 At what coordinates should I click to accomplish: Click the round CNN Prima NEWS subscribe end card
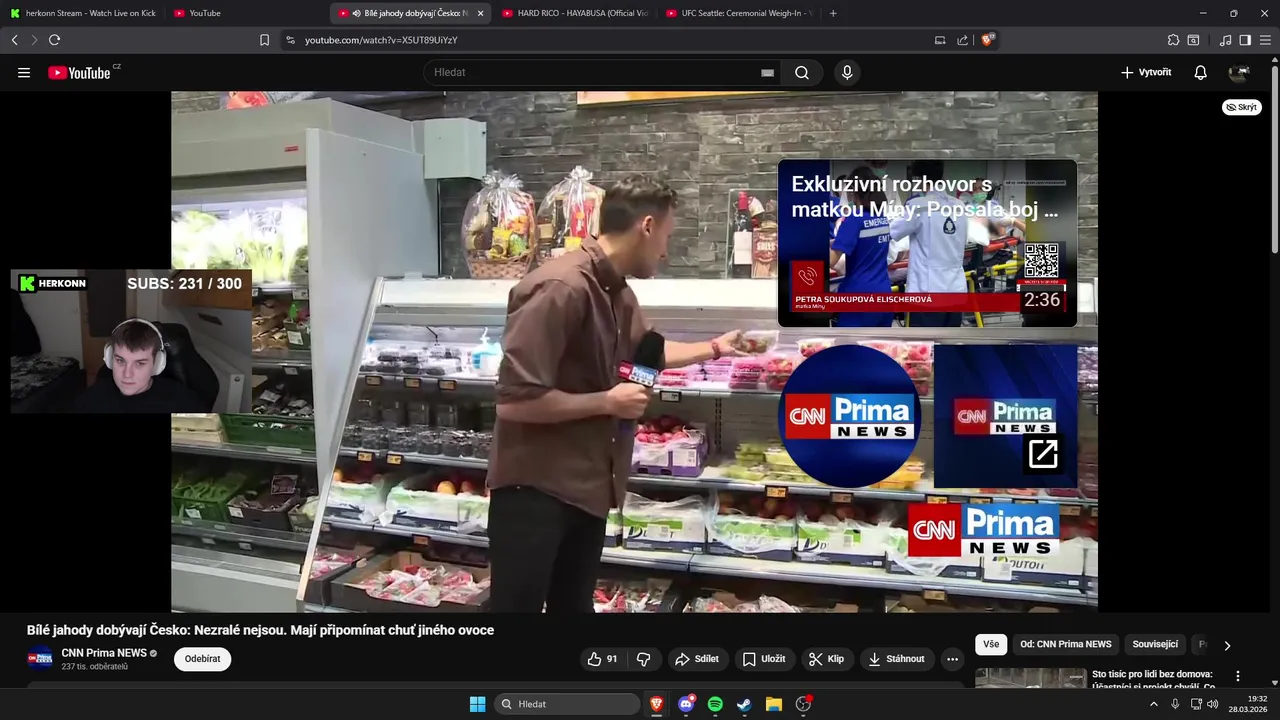pos(849,416)
